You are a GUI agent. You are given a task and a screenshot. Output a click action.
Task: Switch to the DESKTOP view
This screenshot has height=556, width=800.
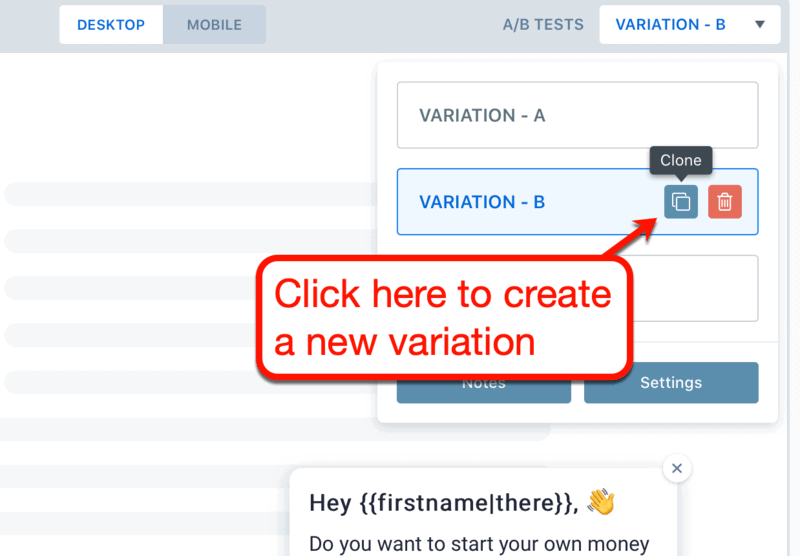[x=111, y=24]
